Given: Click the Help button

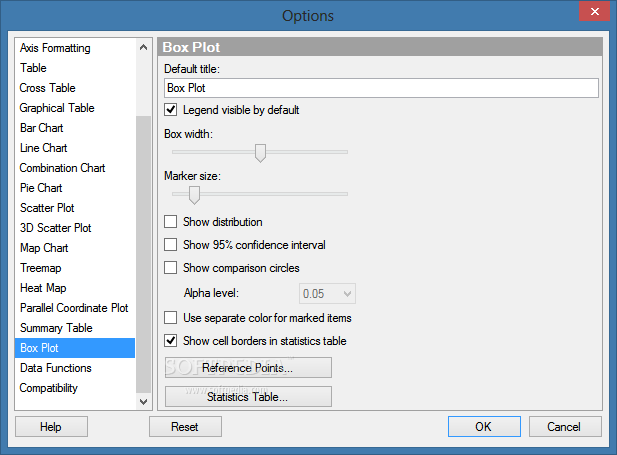Looking at the screenshot, I should point(51,427).
